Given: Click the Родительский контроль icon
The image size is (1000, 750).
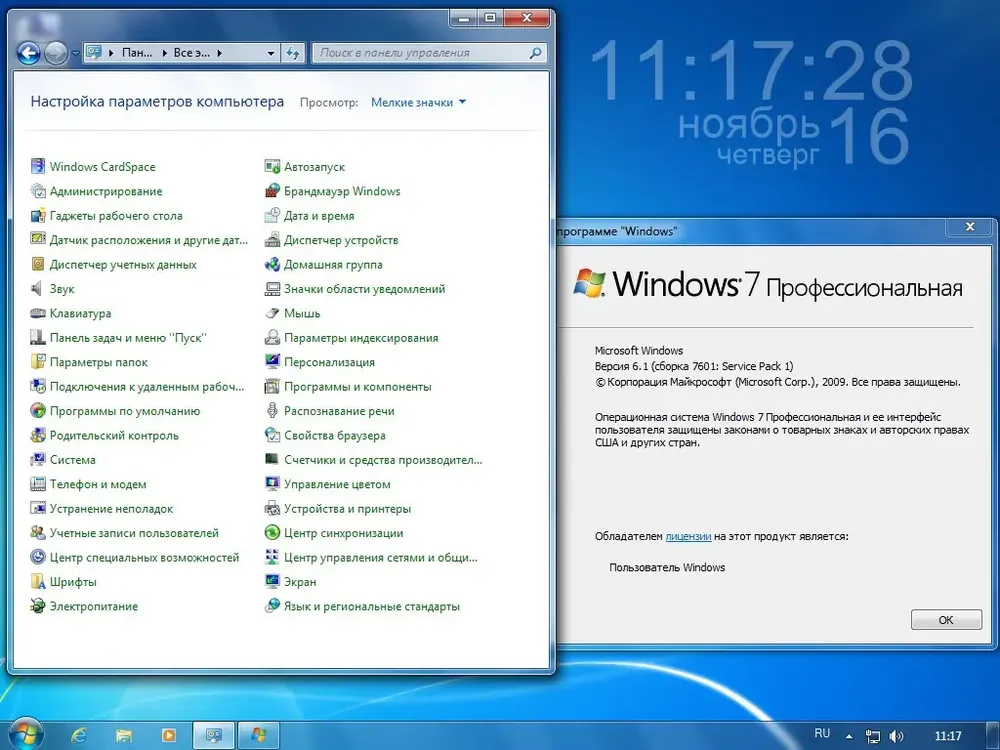Looking at the screenshot, I should [38, 435].
